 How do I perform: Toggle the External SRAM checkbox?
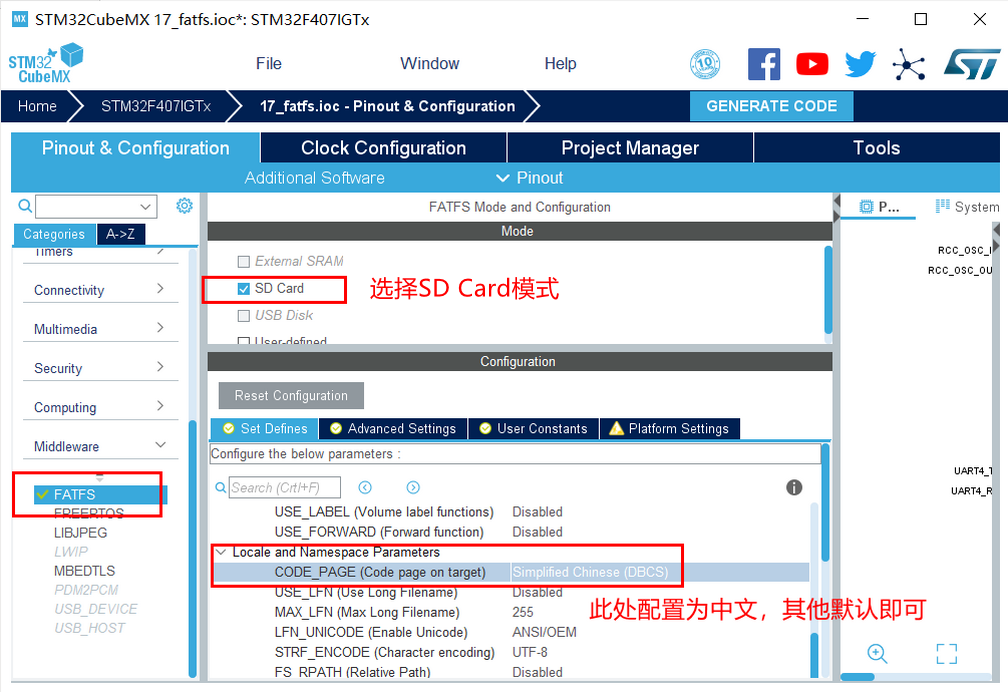(244, 261)
